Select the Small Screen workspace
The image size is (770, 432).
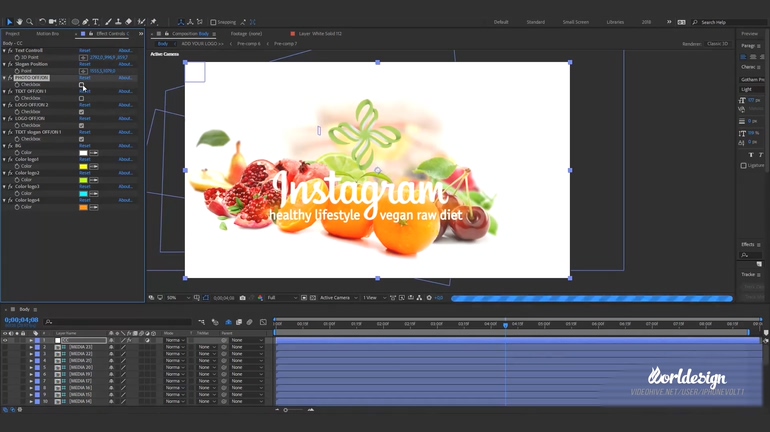(x=576, y=22)
